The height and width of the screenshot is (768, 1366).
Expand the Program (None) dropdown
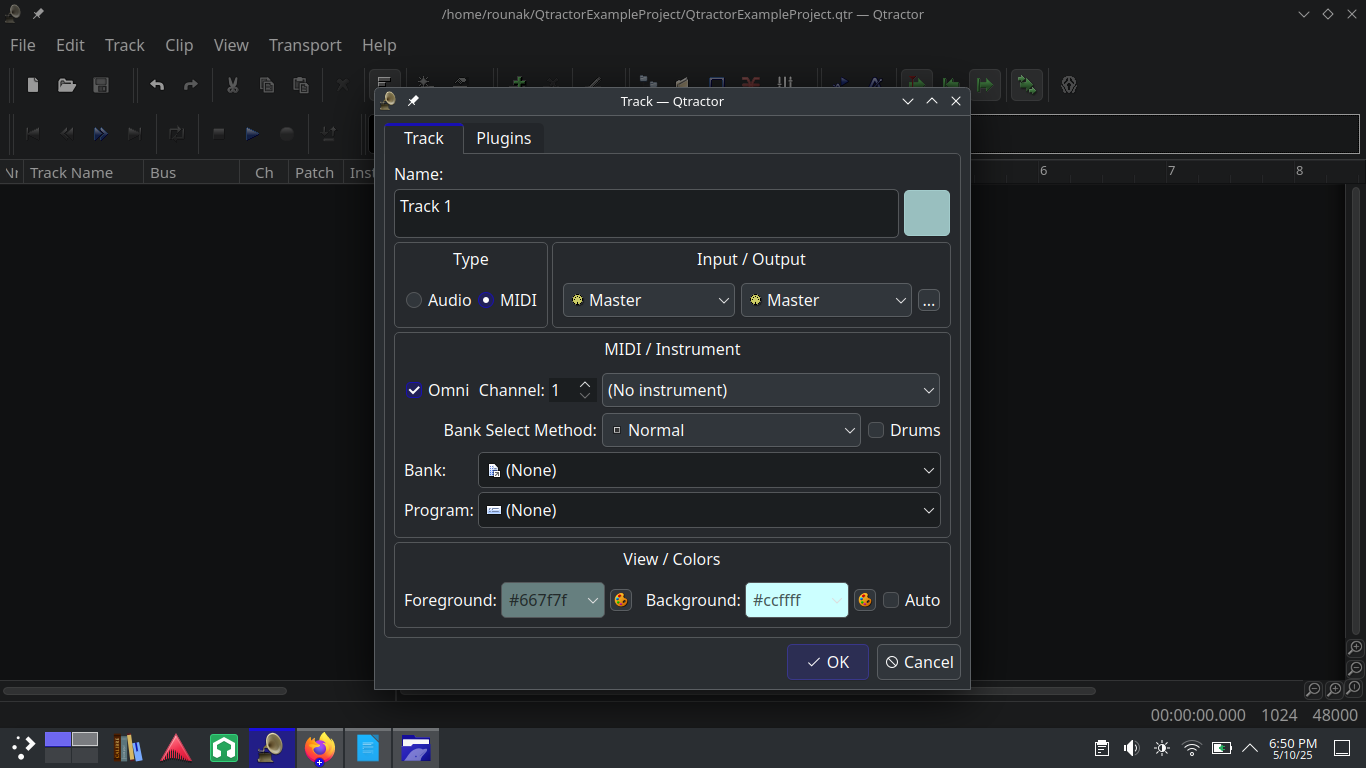(709, 510)
